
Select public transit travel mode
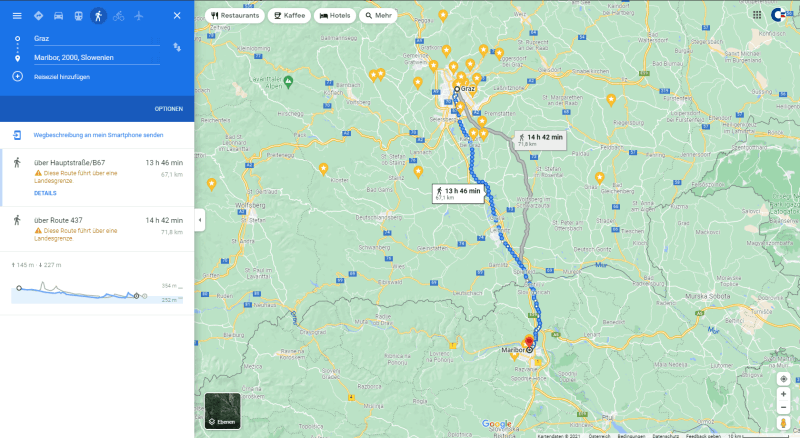[78, 16]
